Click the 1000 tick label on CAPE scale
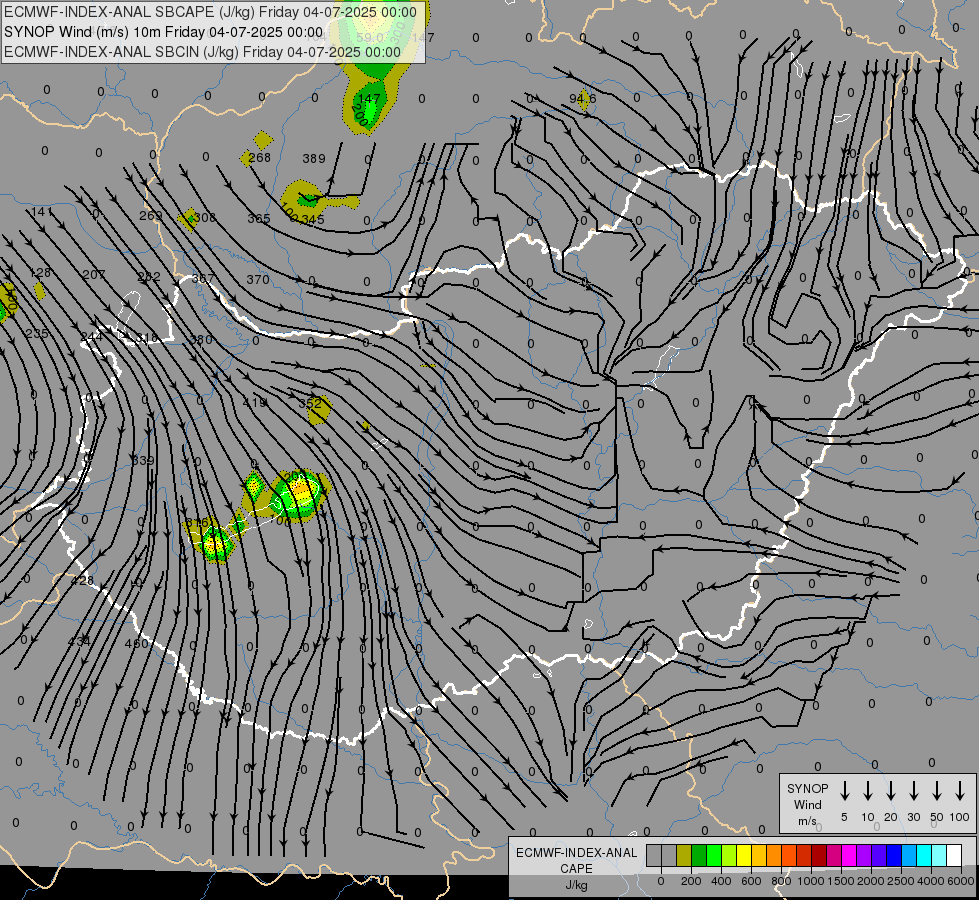 click(x=811, y=881)
